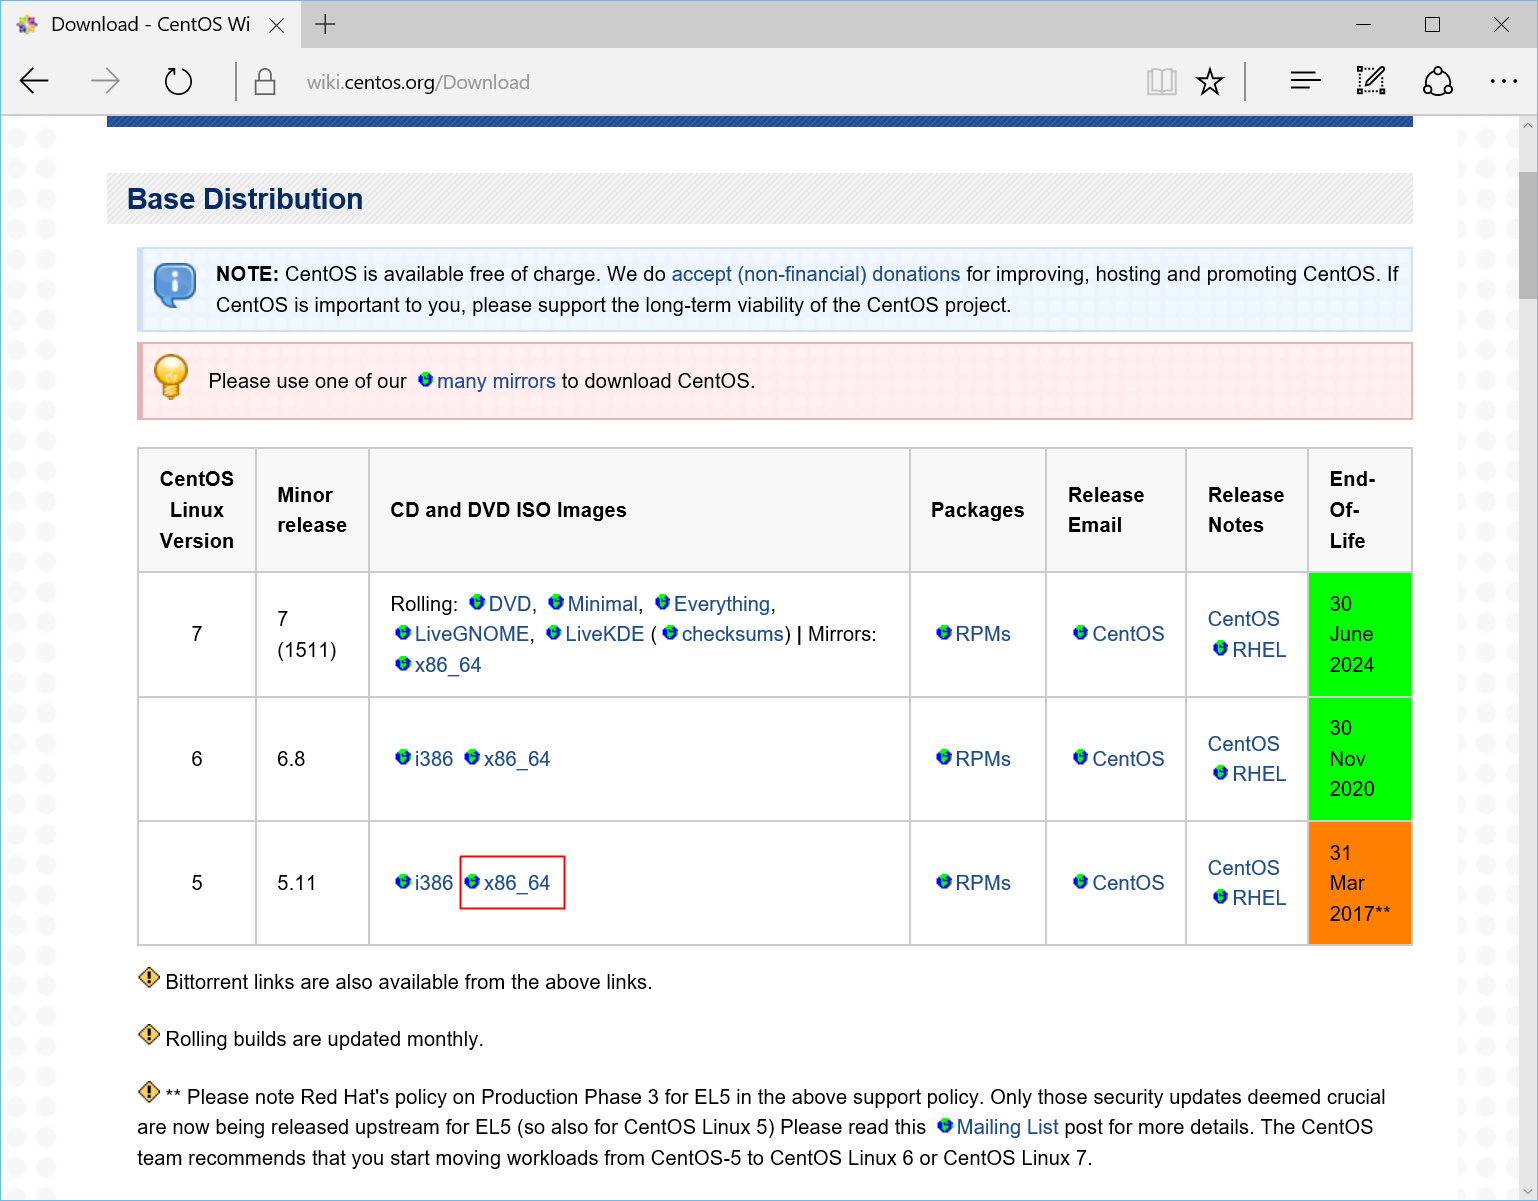The height and width of the screenshot is (1201, 1538).
Task: Go back to the previous page
Action: coord(34,81)
